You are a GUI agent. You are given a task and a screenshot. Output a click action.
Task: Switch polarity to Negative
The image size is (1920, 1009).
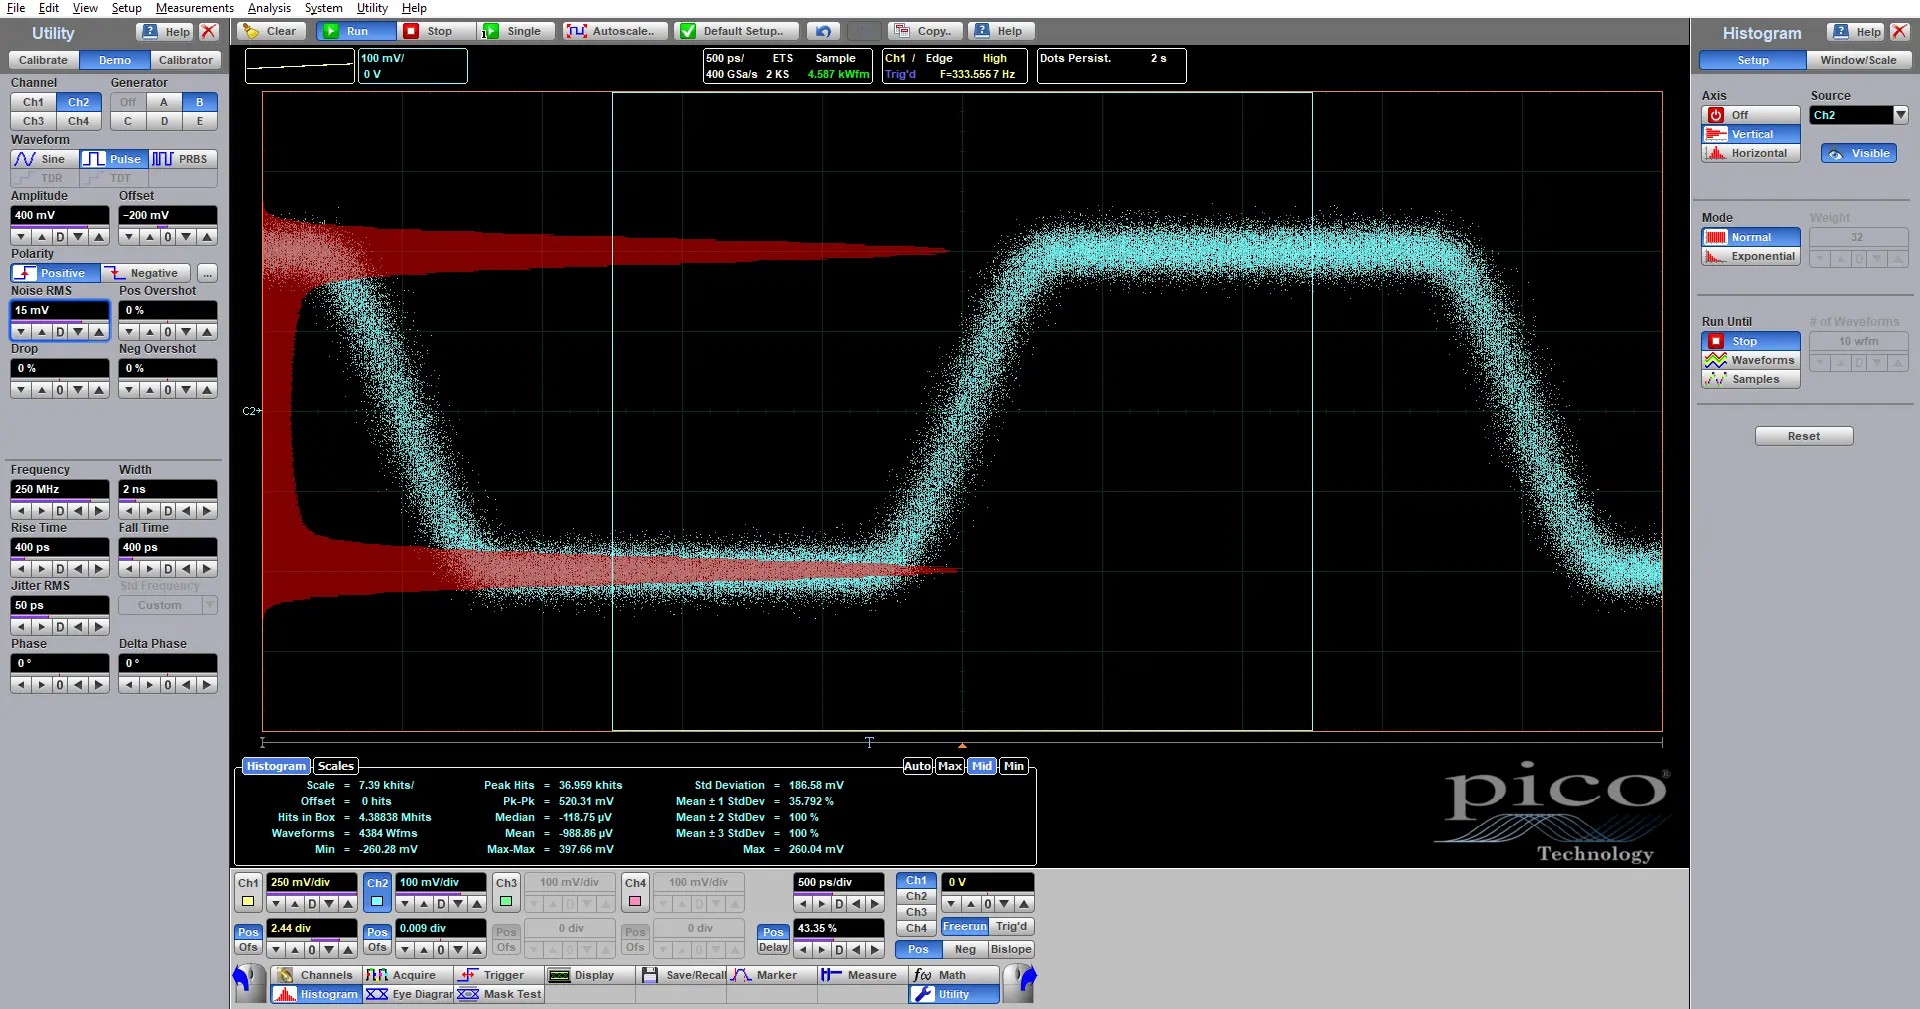pyautogui.click(x=145, y=273)
